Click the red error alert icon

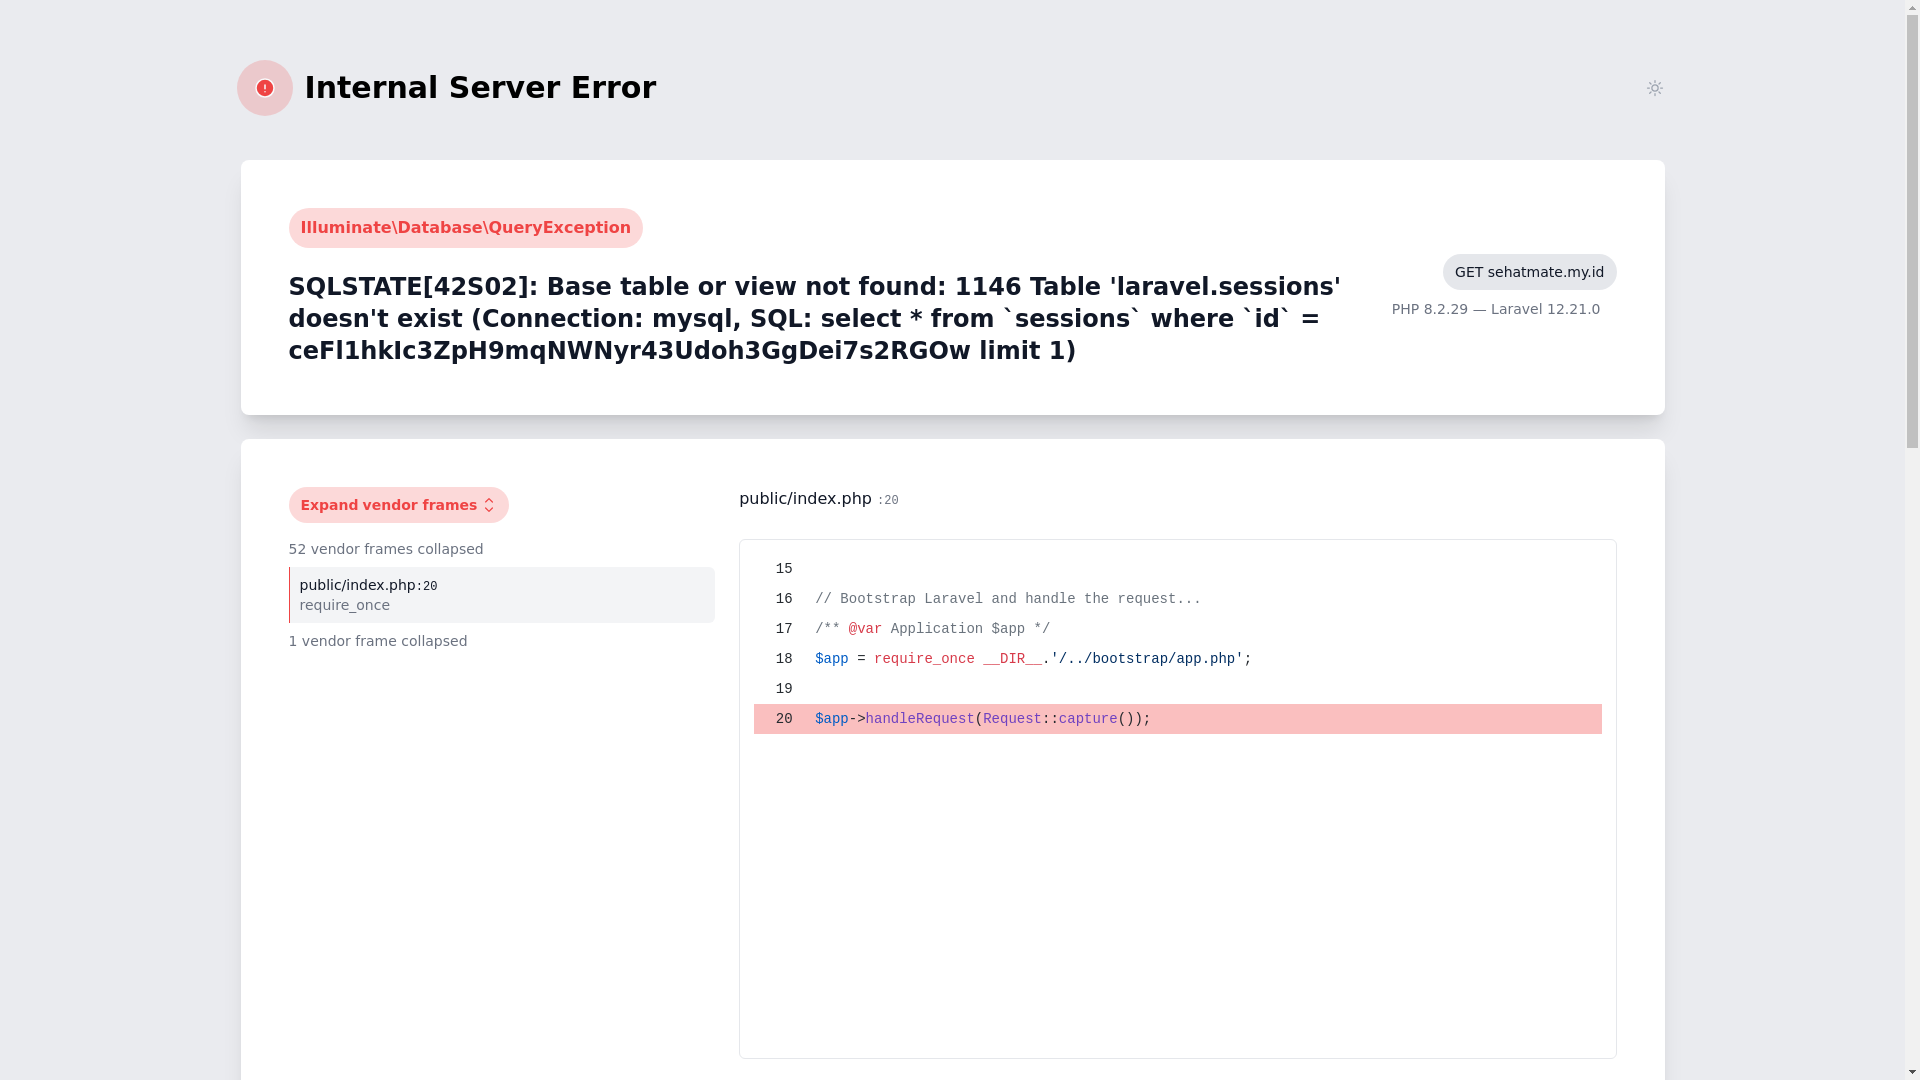[x=265, y=88]
